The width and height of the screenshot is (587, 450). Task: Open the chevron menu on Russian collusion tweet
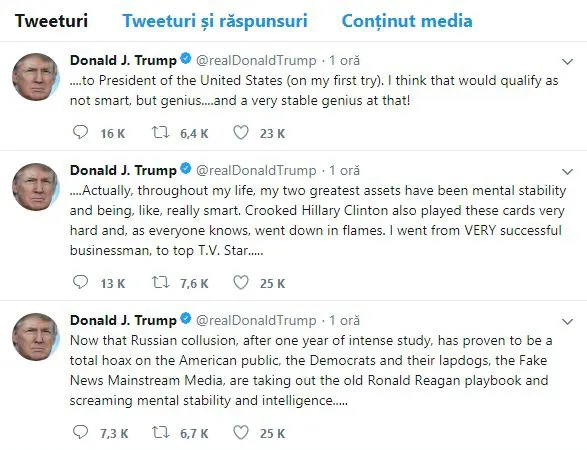point(568,321)
